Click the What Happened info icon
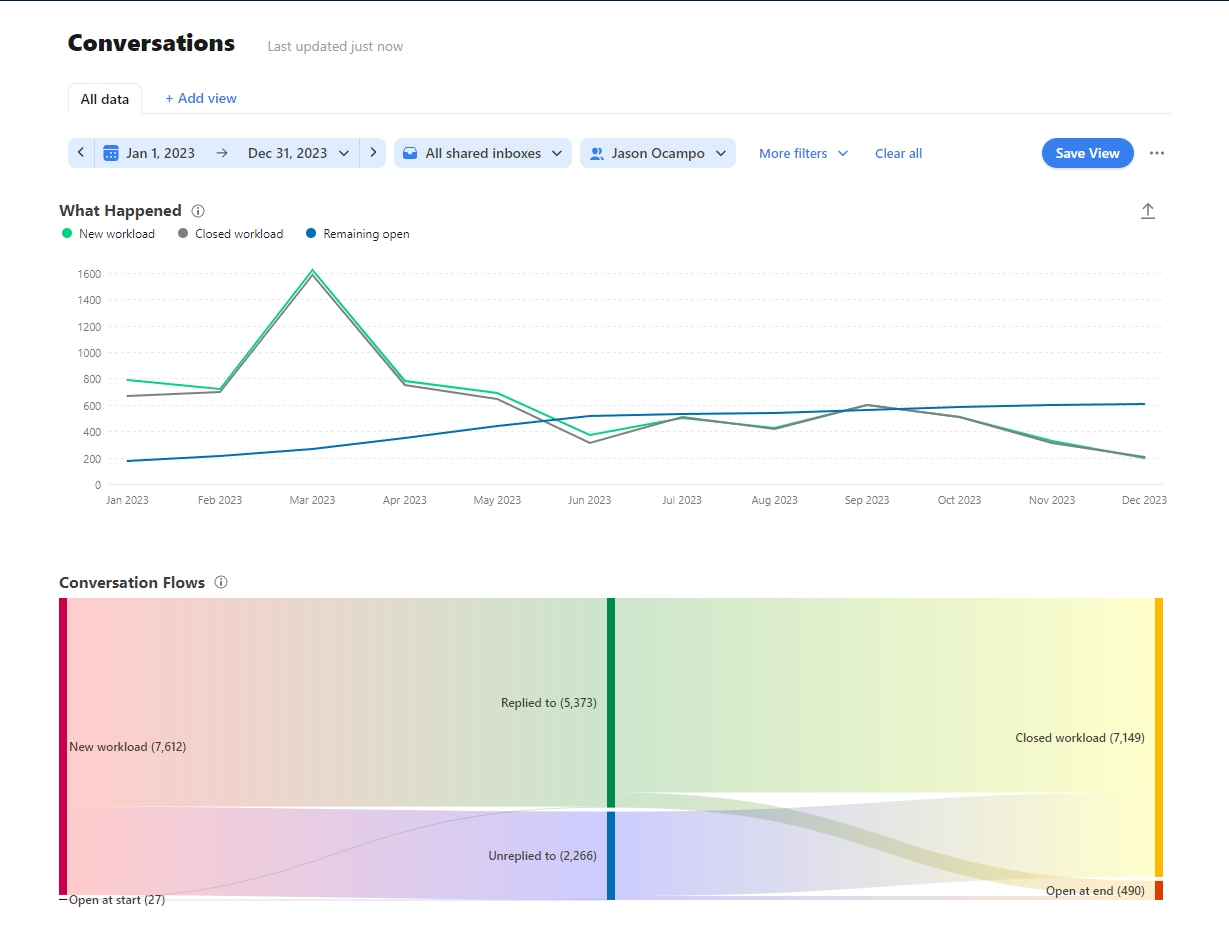This screenshot has height=946, width=1229. click(198, 211)
